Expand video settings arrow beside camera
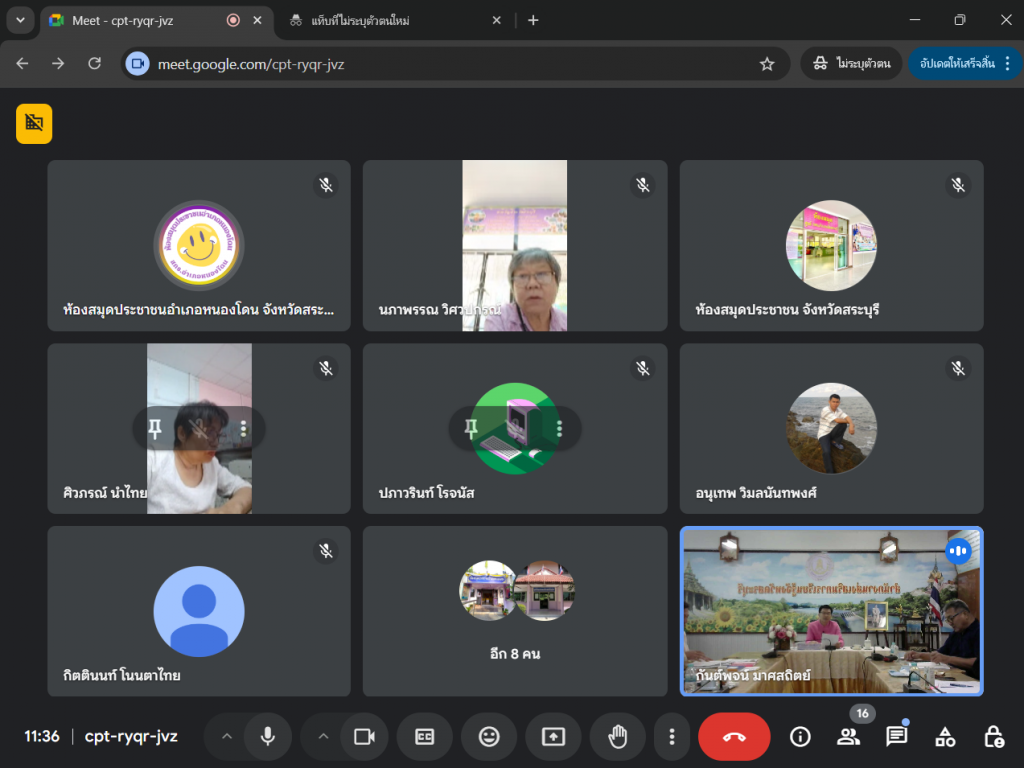This screenshot has height=768, width=1024. [323, 737]
